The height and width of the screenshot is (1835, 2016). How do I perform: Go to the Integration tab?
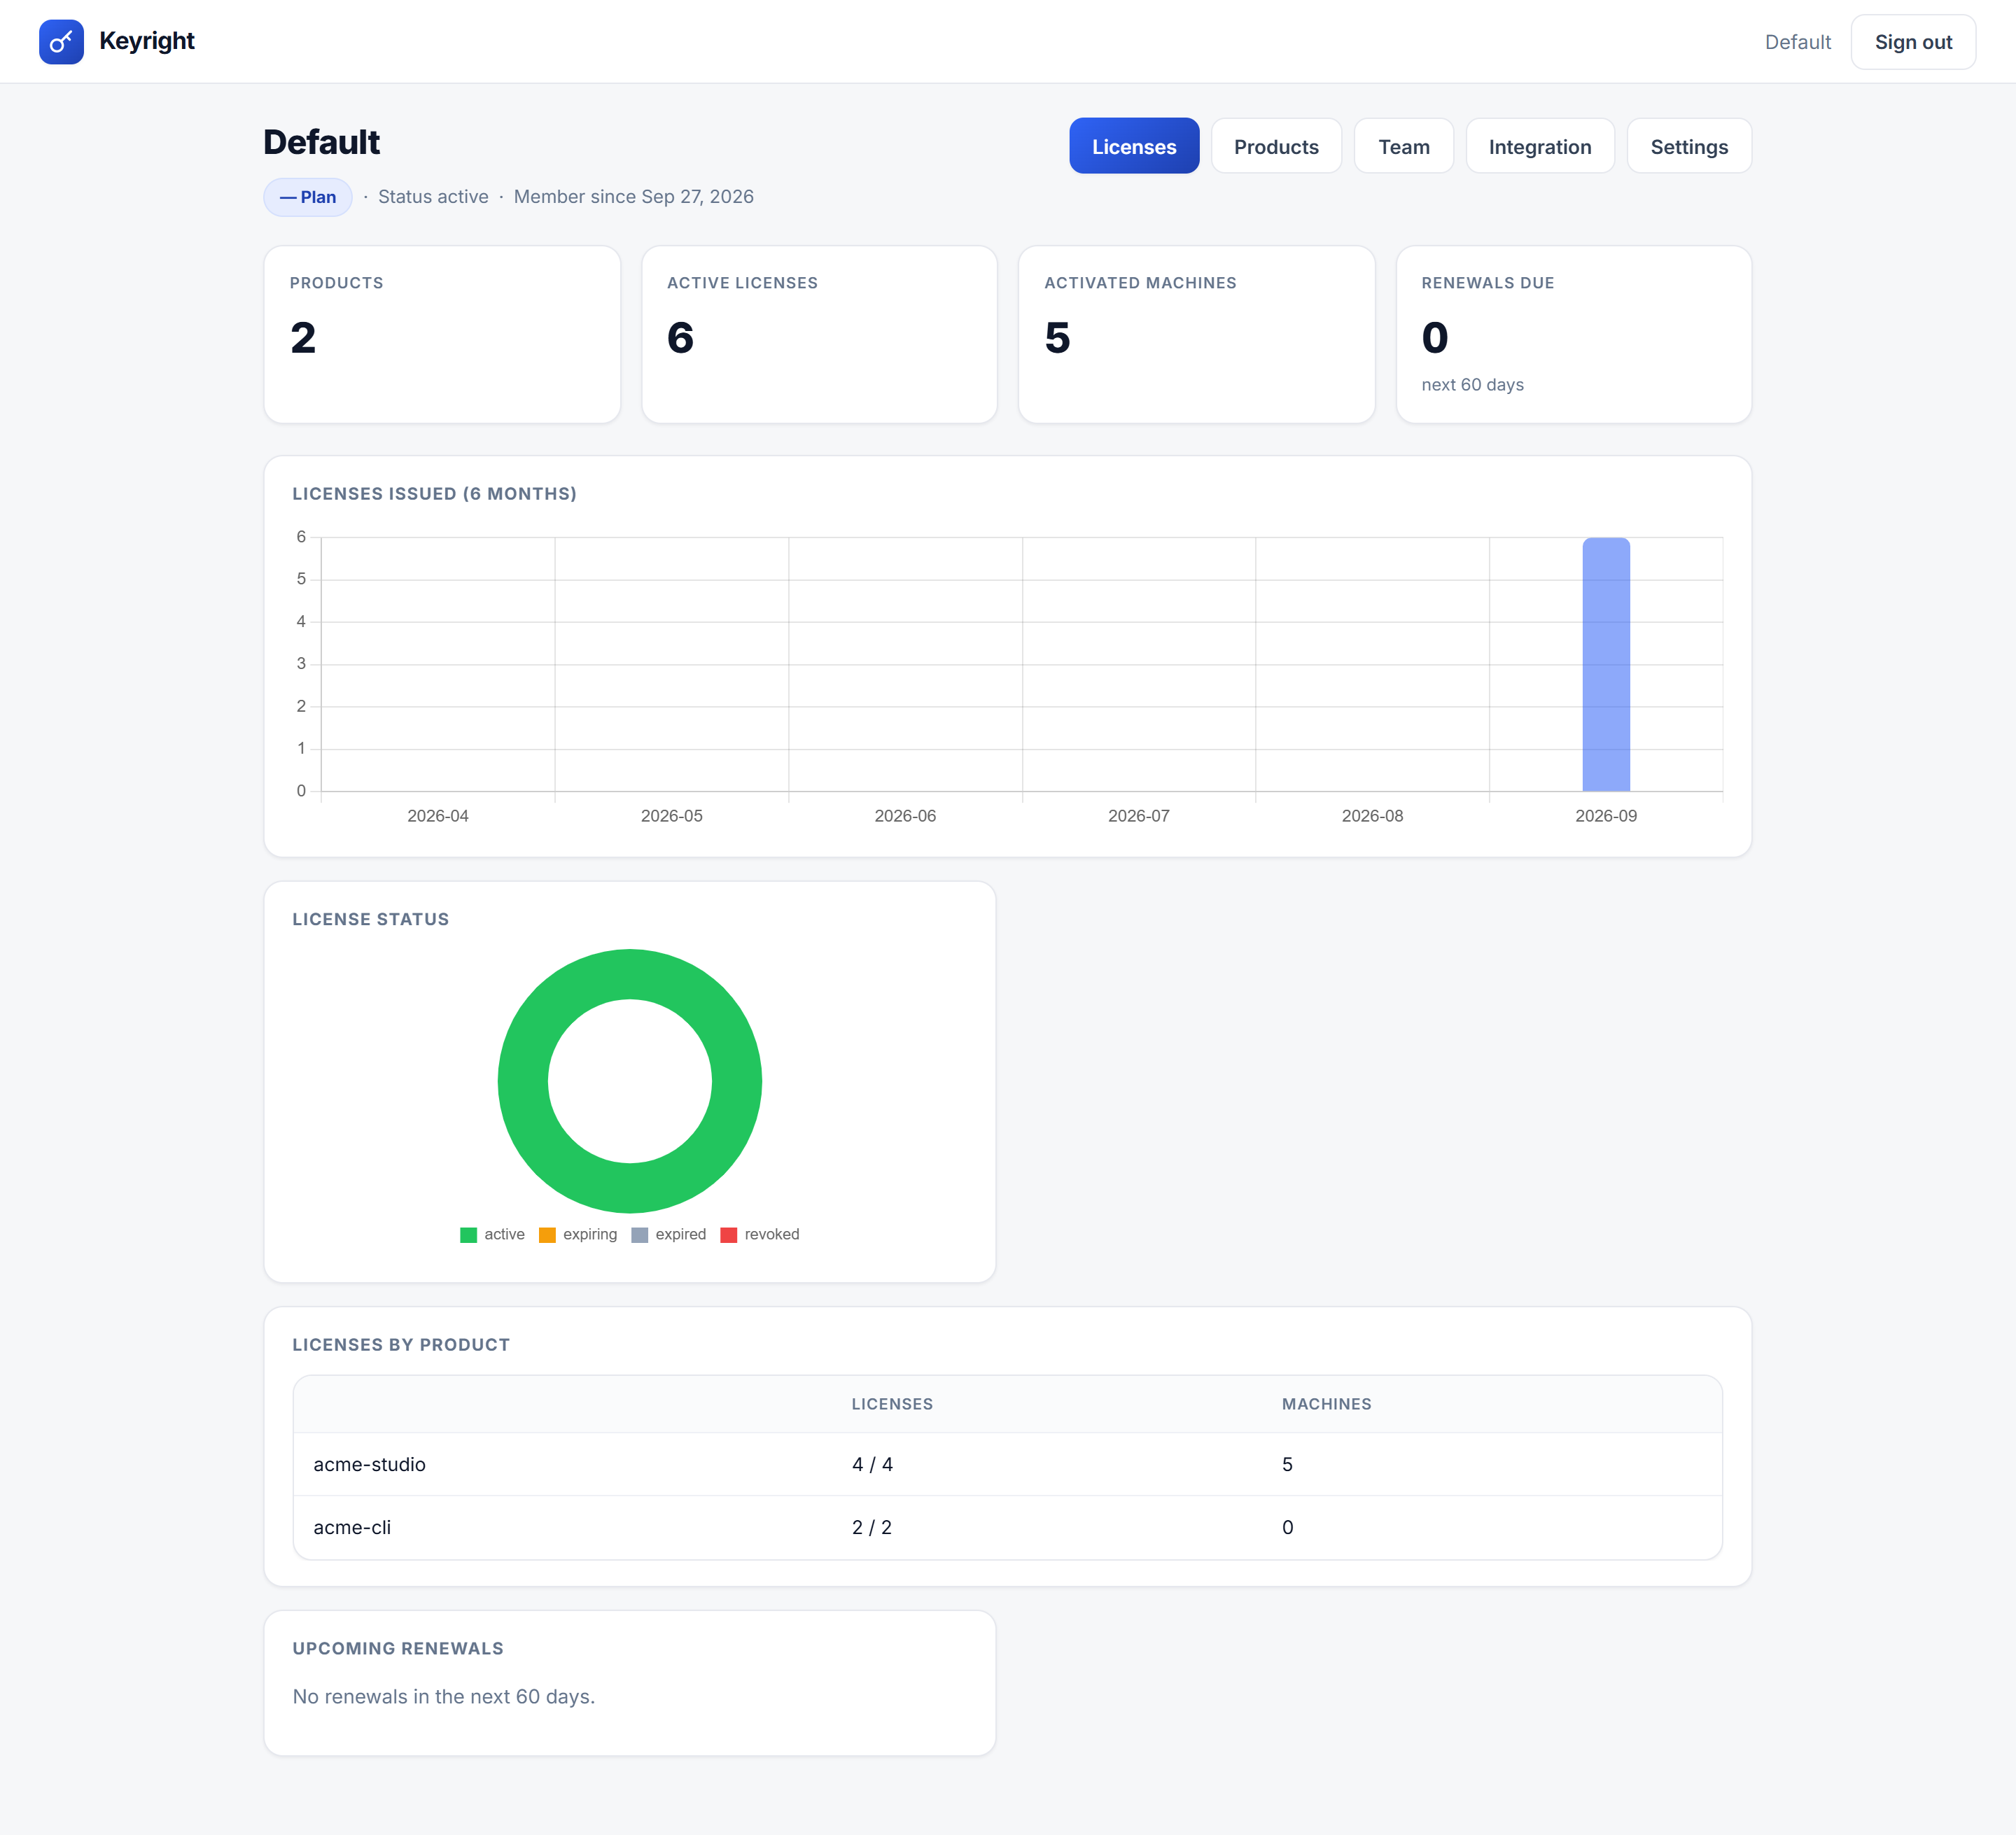coord(1539,146)
